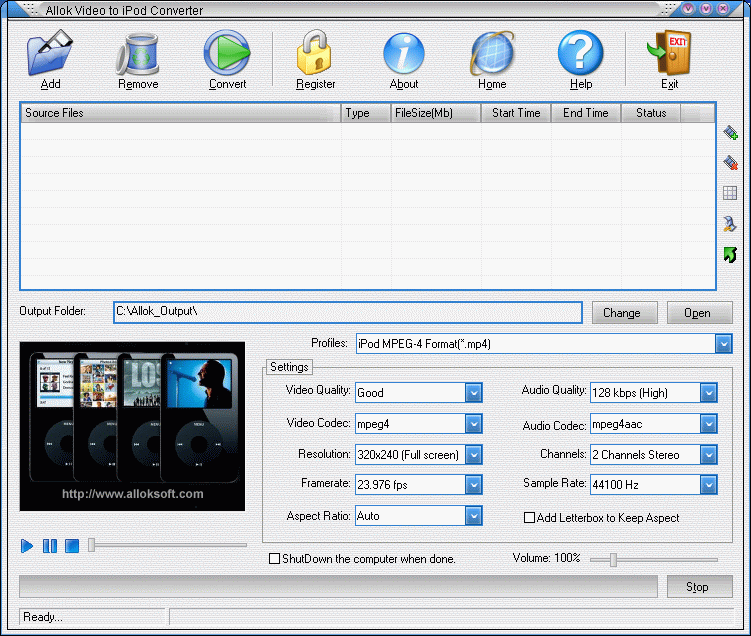
Task: Toggle ShutDown the computer when done
Action: pyautogui.click(x=275, y=559)
